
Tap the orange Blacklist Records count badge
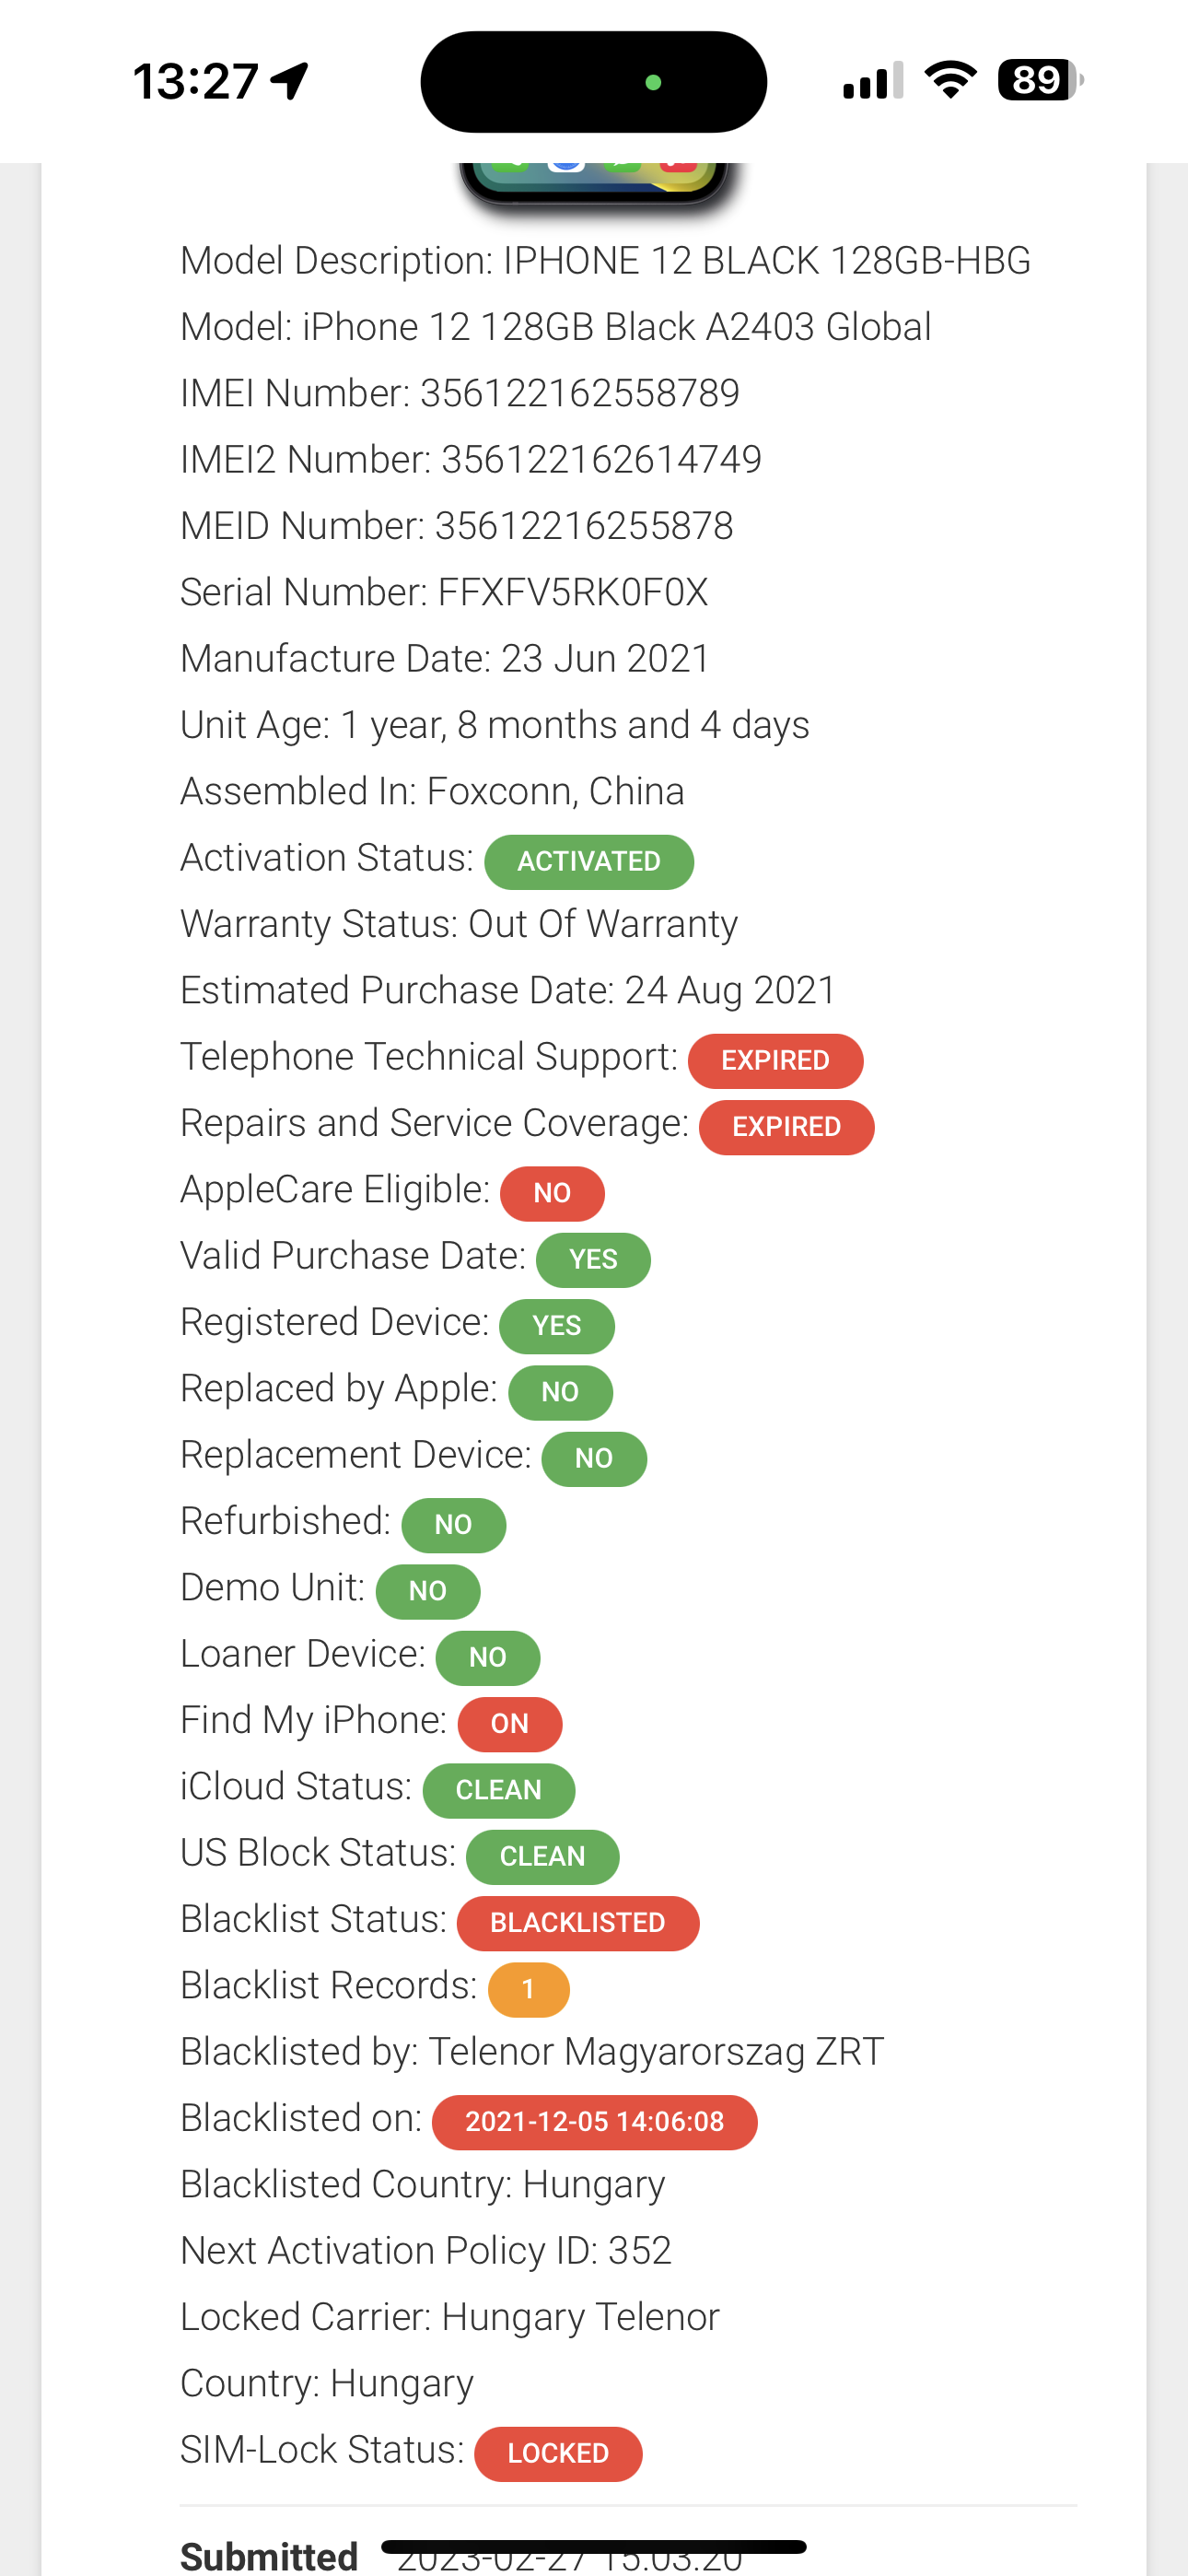point(528,1989)
